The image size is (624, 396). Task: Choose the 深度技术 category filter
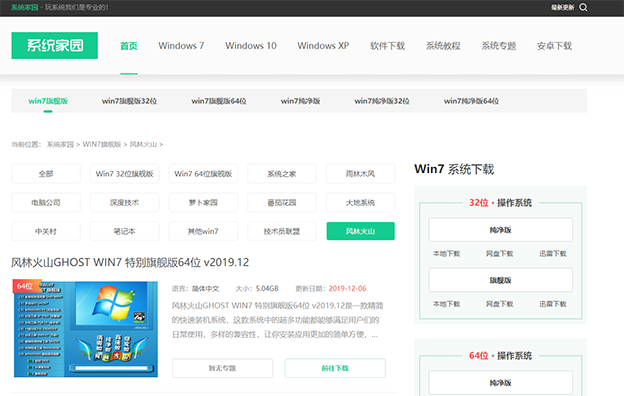point(125,202)
